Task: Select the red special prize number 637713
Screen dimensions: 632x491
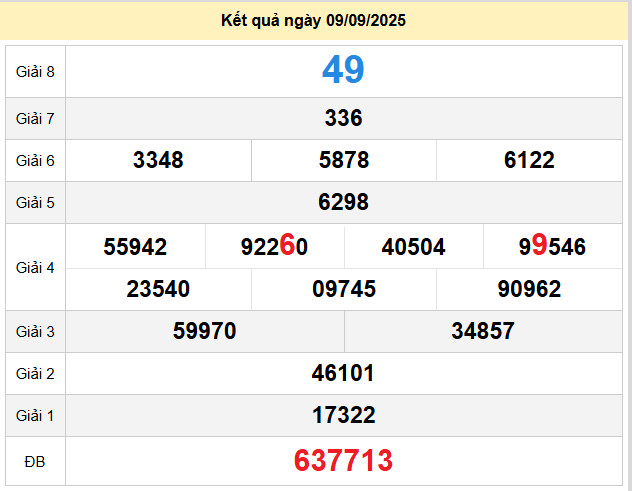Action: [343, 460]
